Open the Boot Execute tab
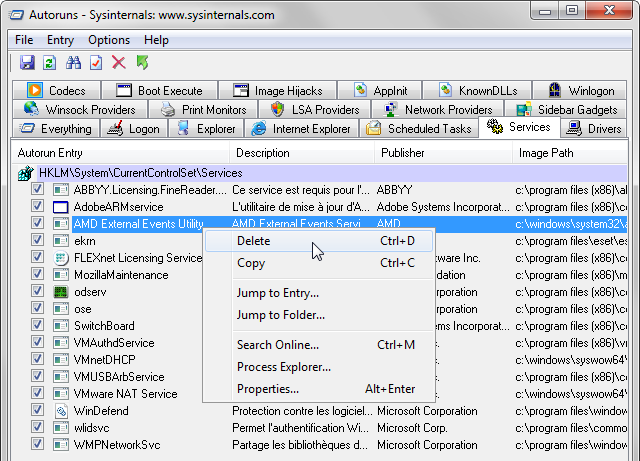640x461 pixels. [160, 90]
